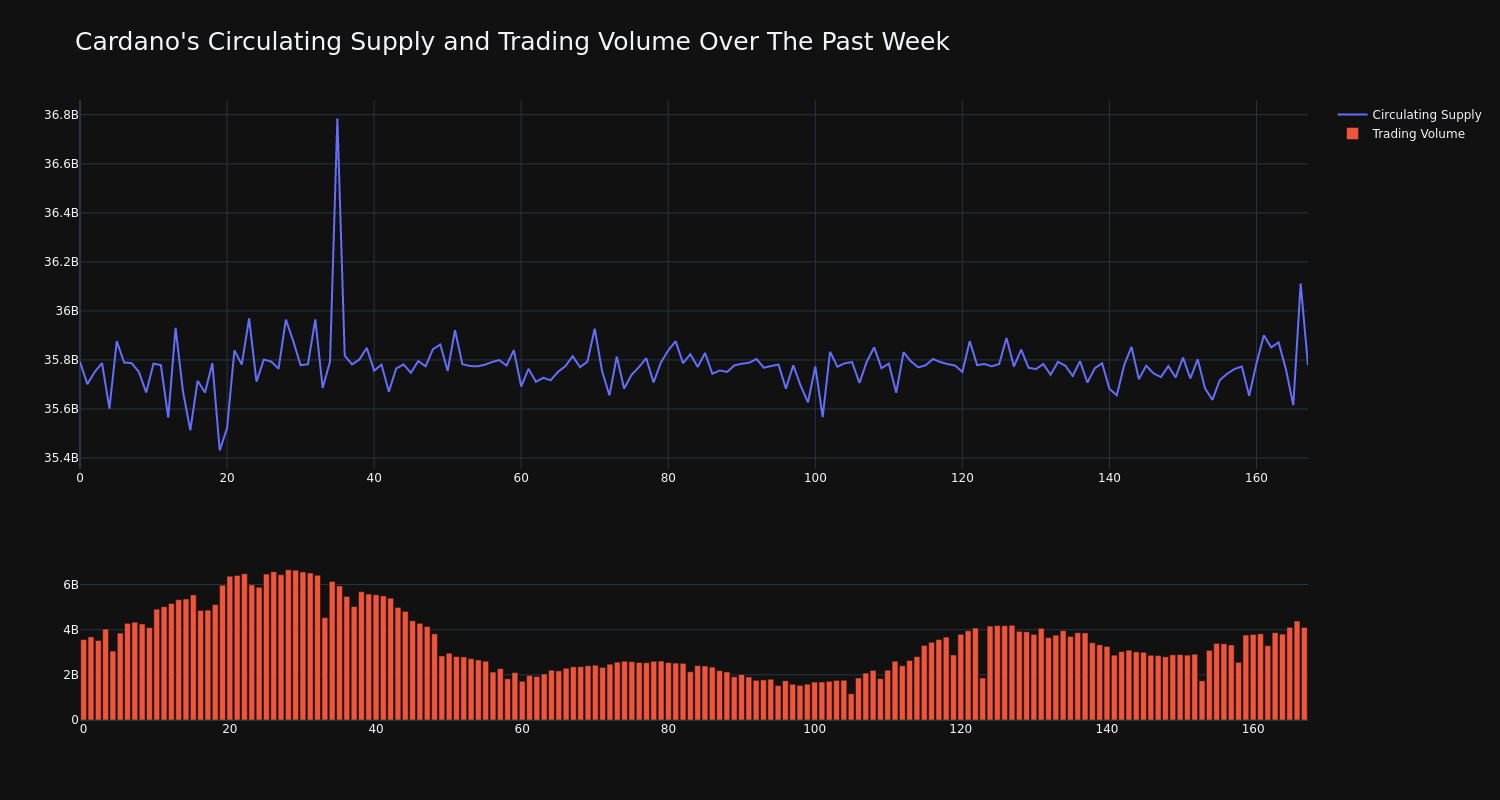The height and width of the screenshot is (800, 1500).
Task: Click the 4B volume chart axis label
Action: pyautogui.click(x=70, y=630)
